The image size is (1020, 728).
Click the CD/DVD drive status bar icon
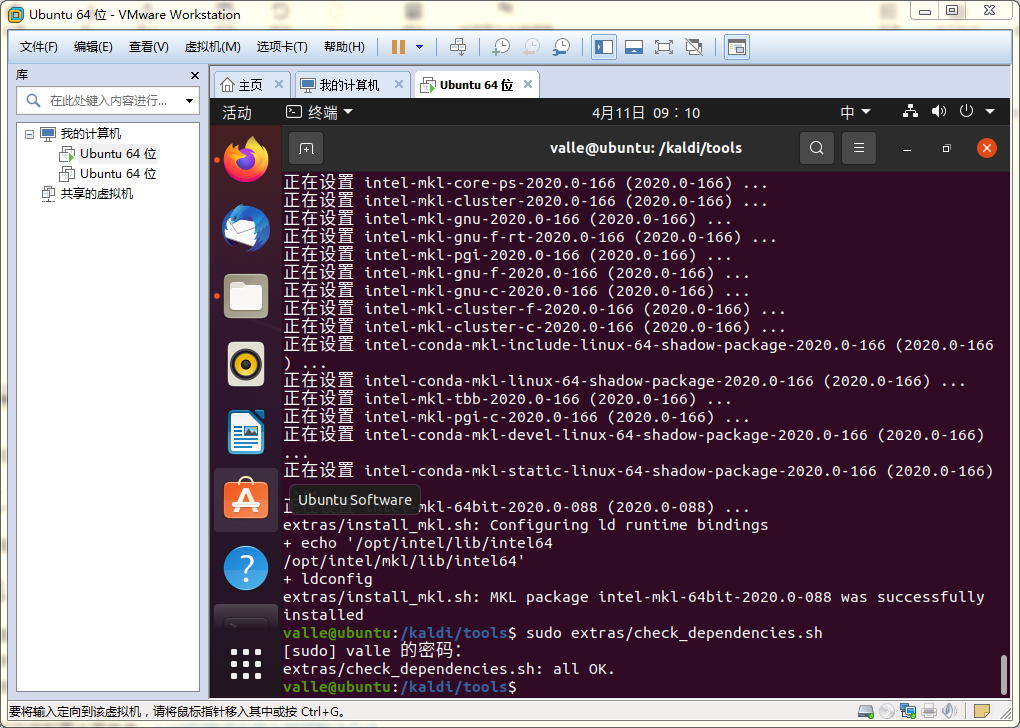pyautogui.click(x=887, y=712)
